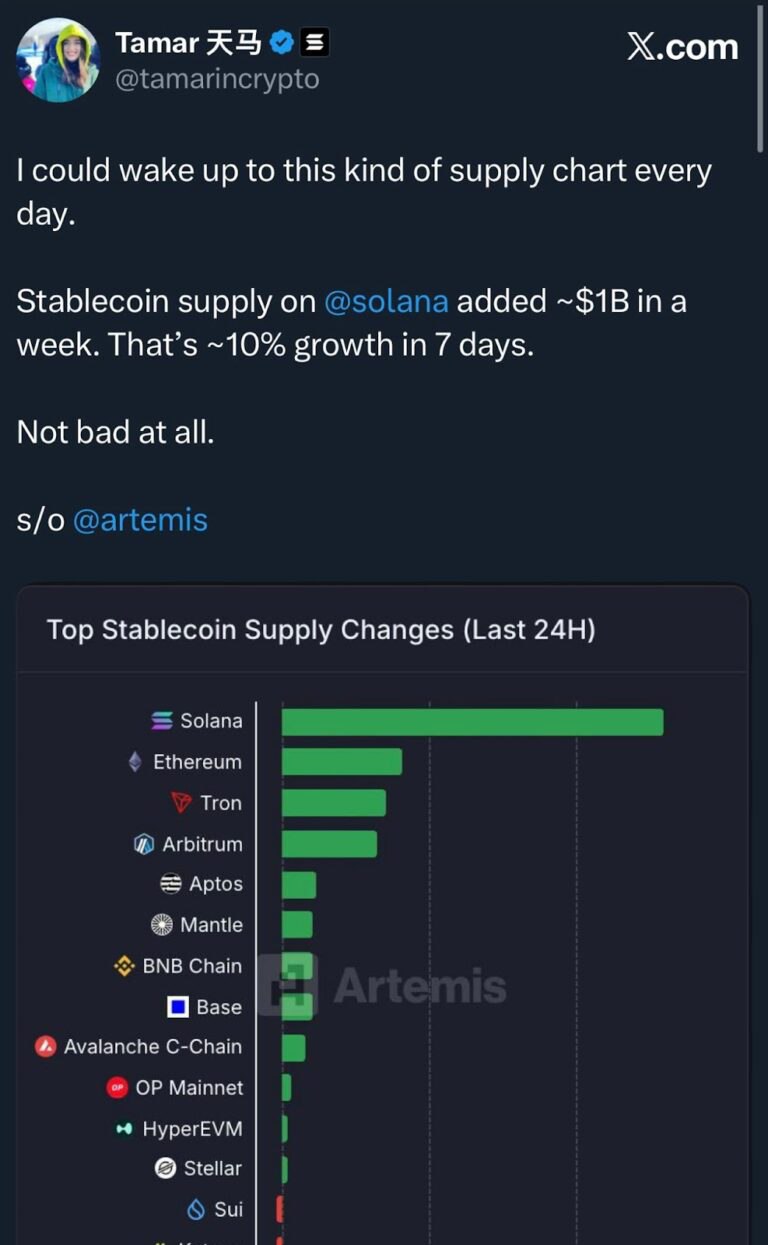
Task: Click the Solana chain icon in chart
Action: click(x=162, y=721)
